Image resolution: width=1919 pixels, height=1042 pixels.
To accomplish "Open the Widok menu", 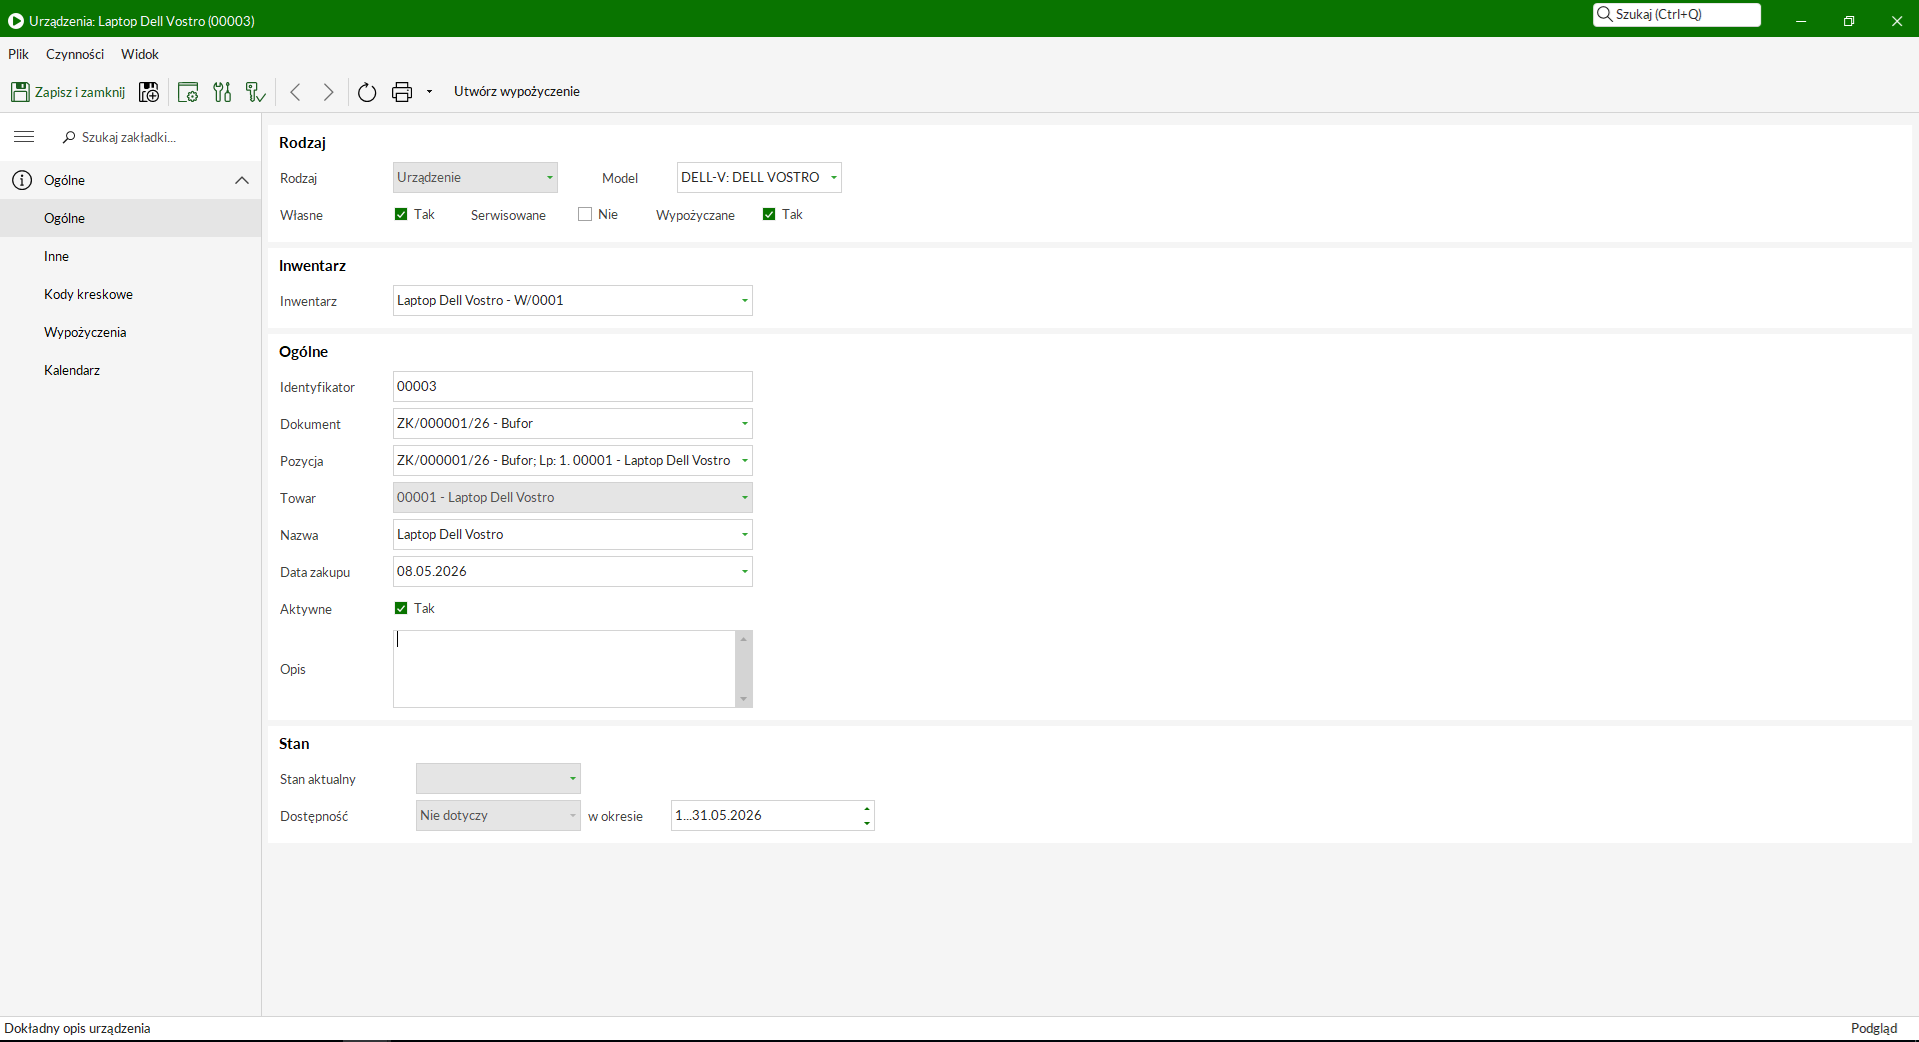I will coord(140,54).
